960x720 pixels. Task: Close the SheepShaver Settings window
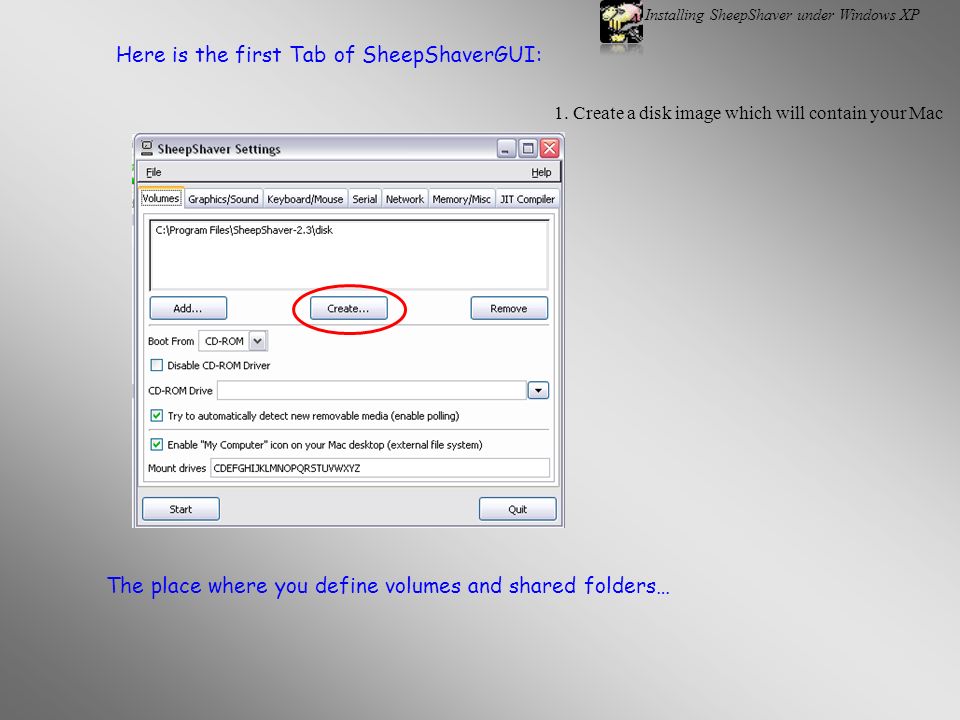[550, 149]
